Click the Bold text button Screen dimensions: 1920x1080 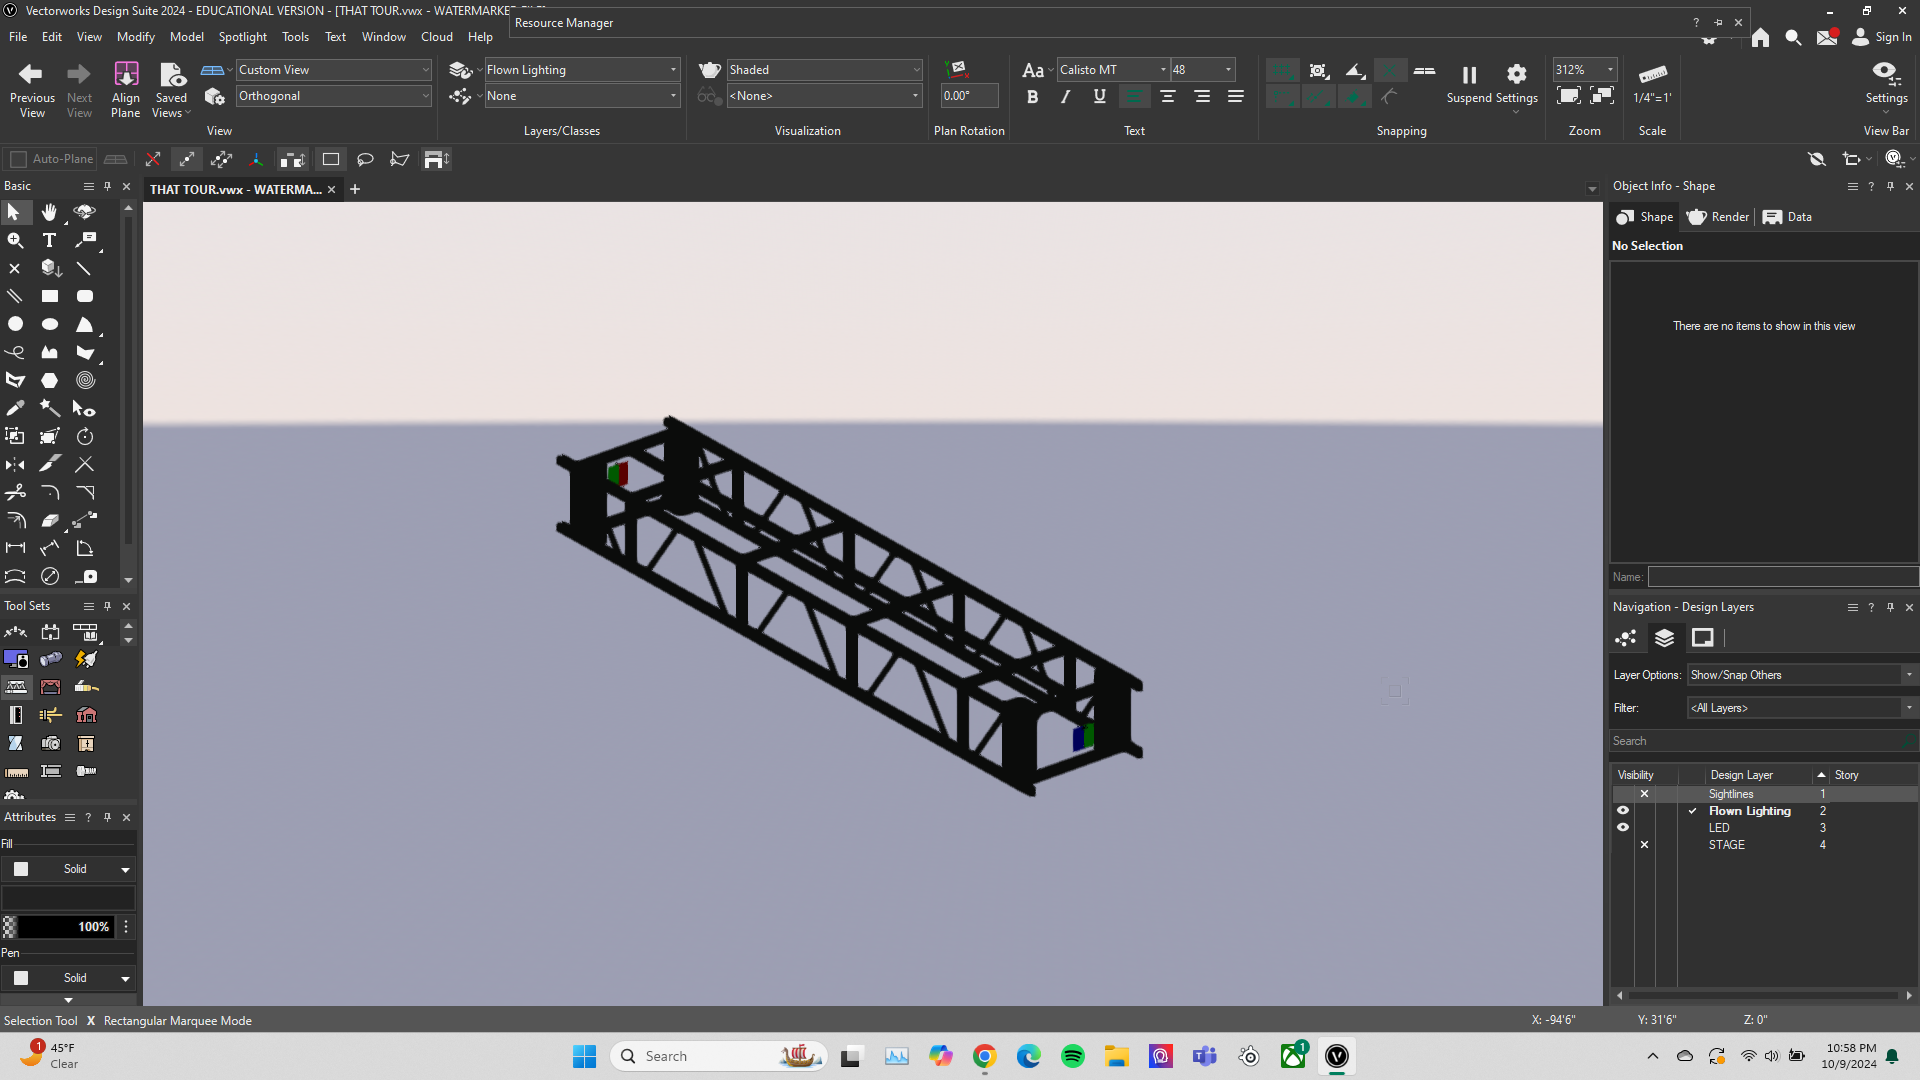1032,97
